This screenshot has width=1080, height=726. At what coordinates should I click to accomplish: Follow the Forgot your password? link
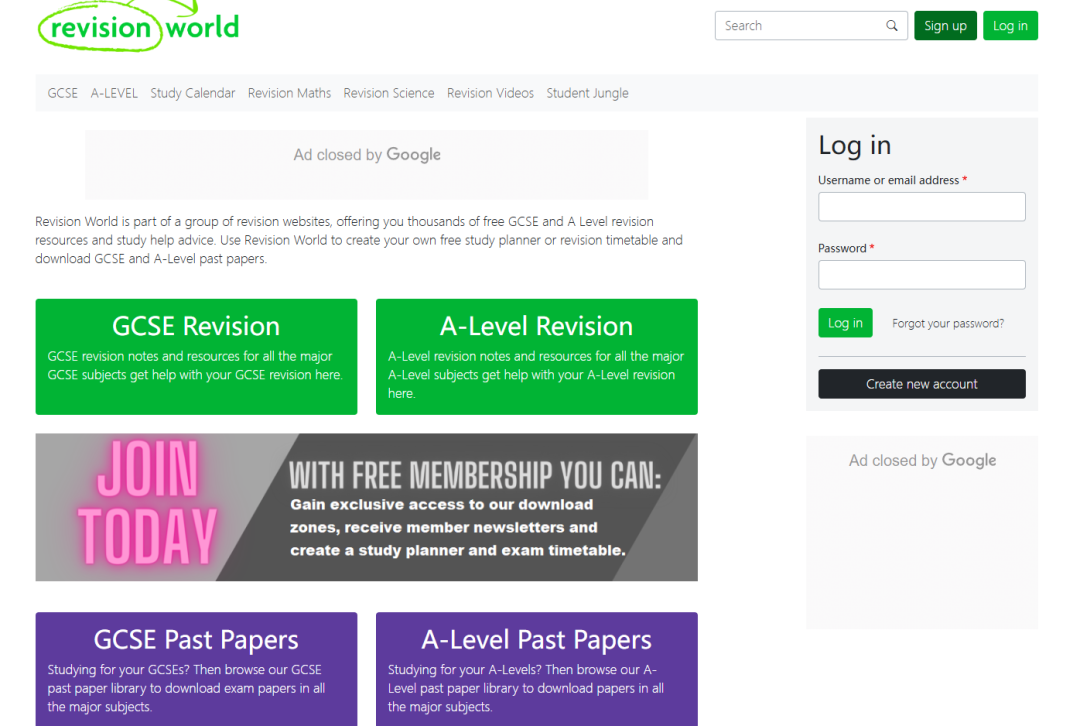(x=948, y=323)
